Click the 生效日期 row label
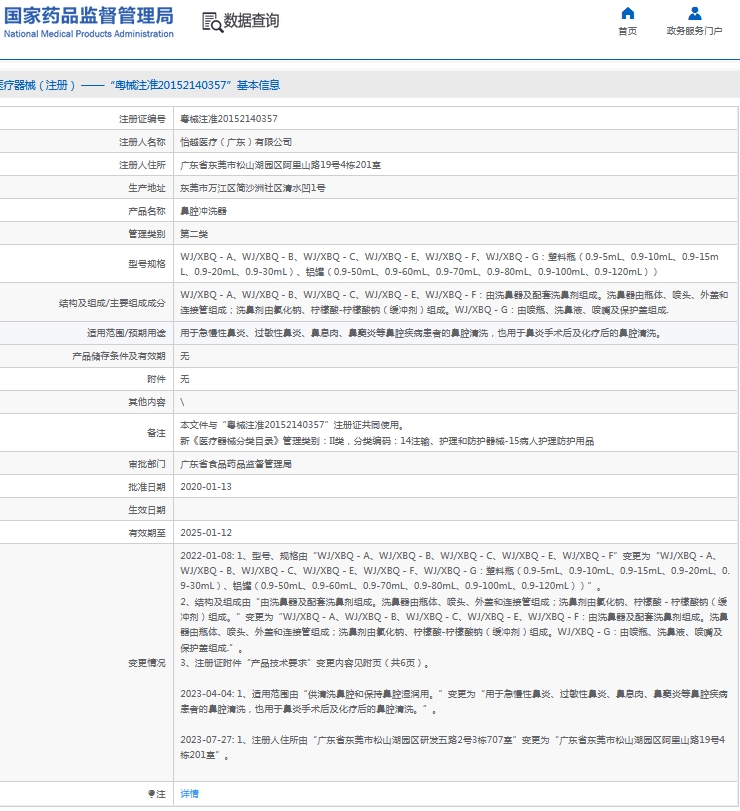Image resolution: width=740 pixels, height=811 pixels. pyautogui.click(x=147, y=510)
